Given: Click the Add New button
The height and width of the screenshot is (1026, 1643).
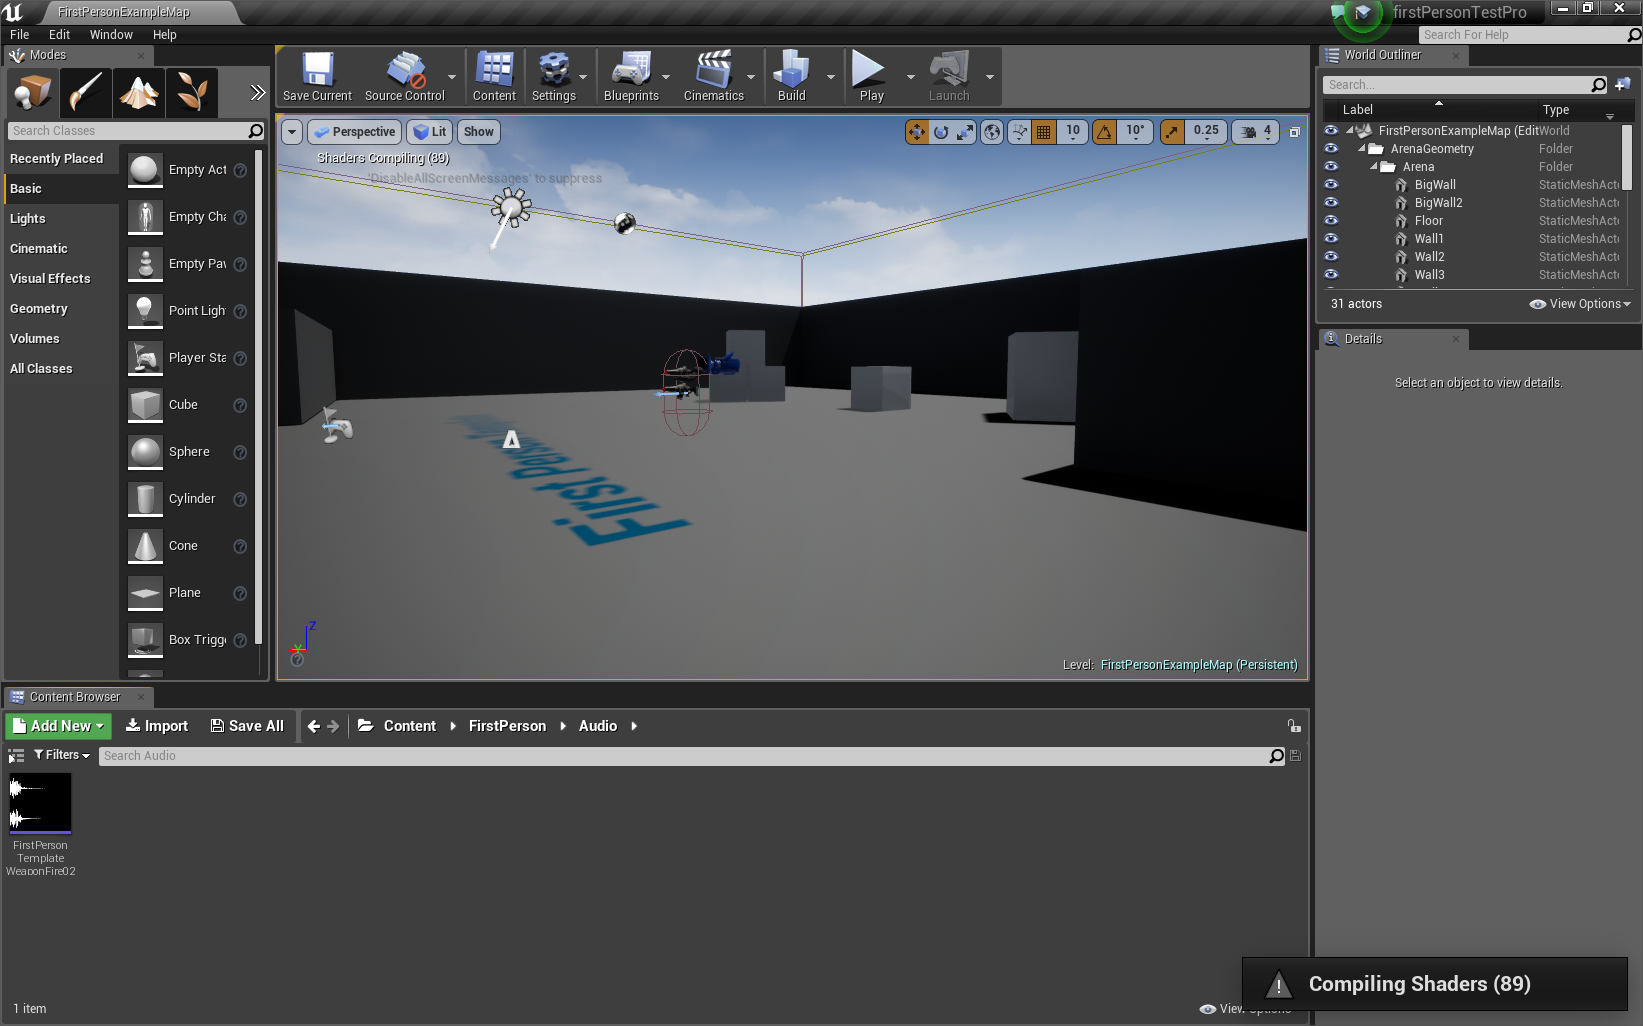Looking at the screenshot, I should coord(58,726).
